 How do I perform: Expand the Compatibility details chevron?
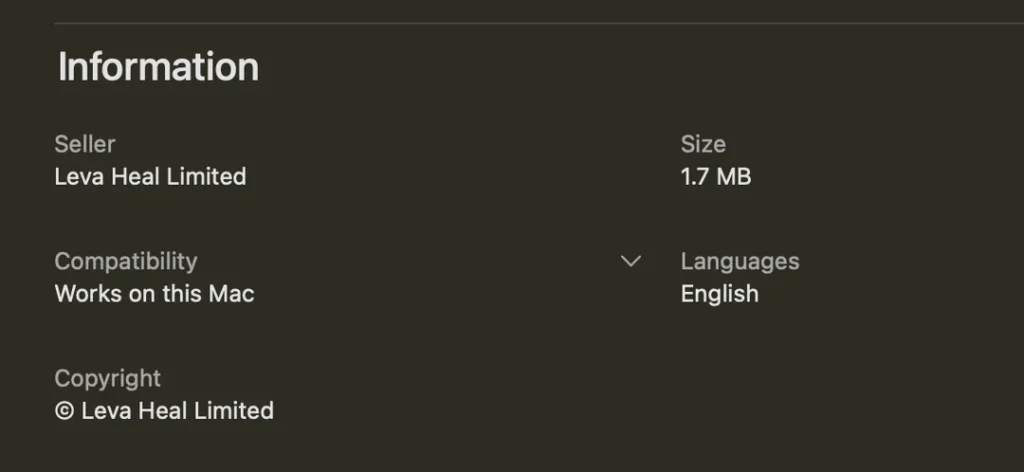coord(630,262)
